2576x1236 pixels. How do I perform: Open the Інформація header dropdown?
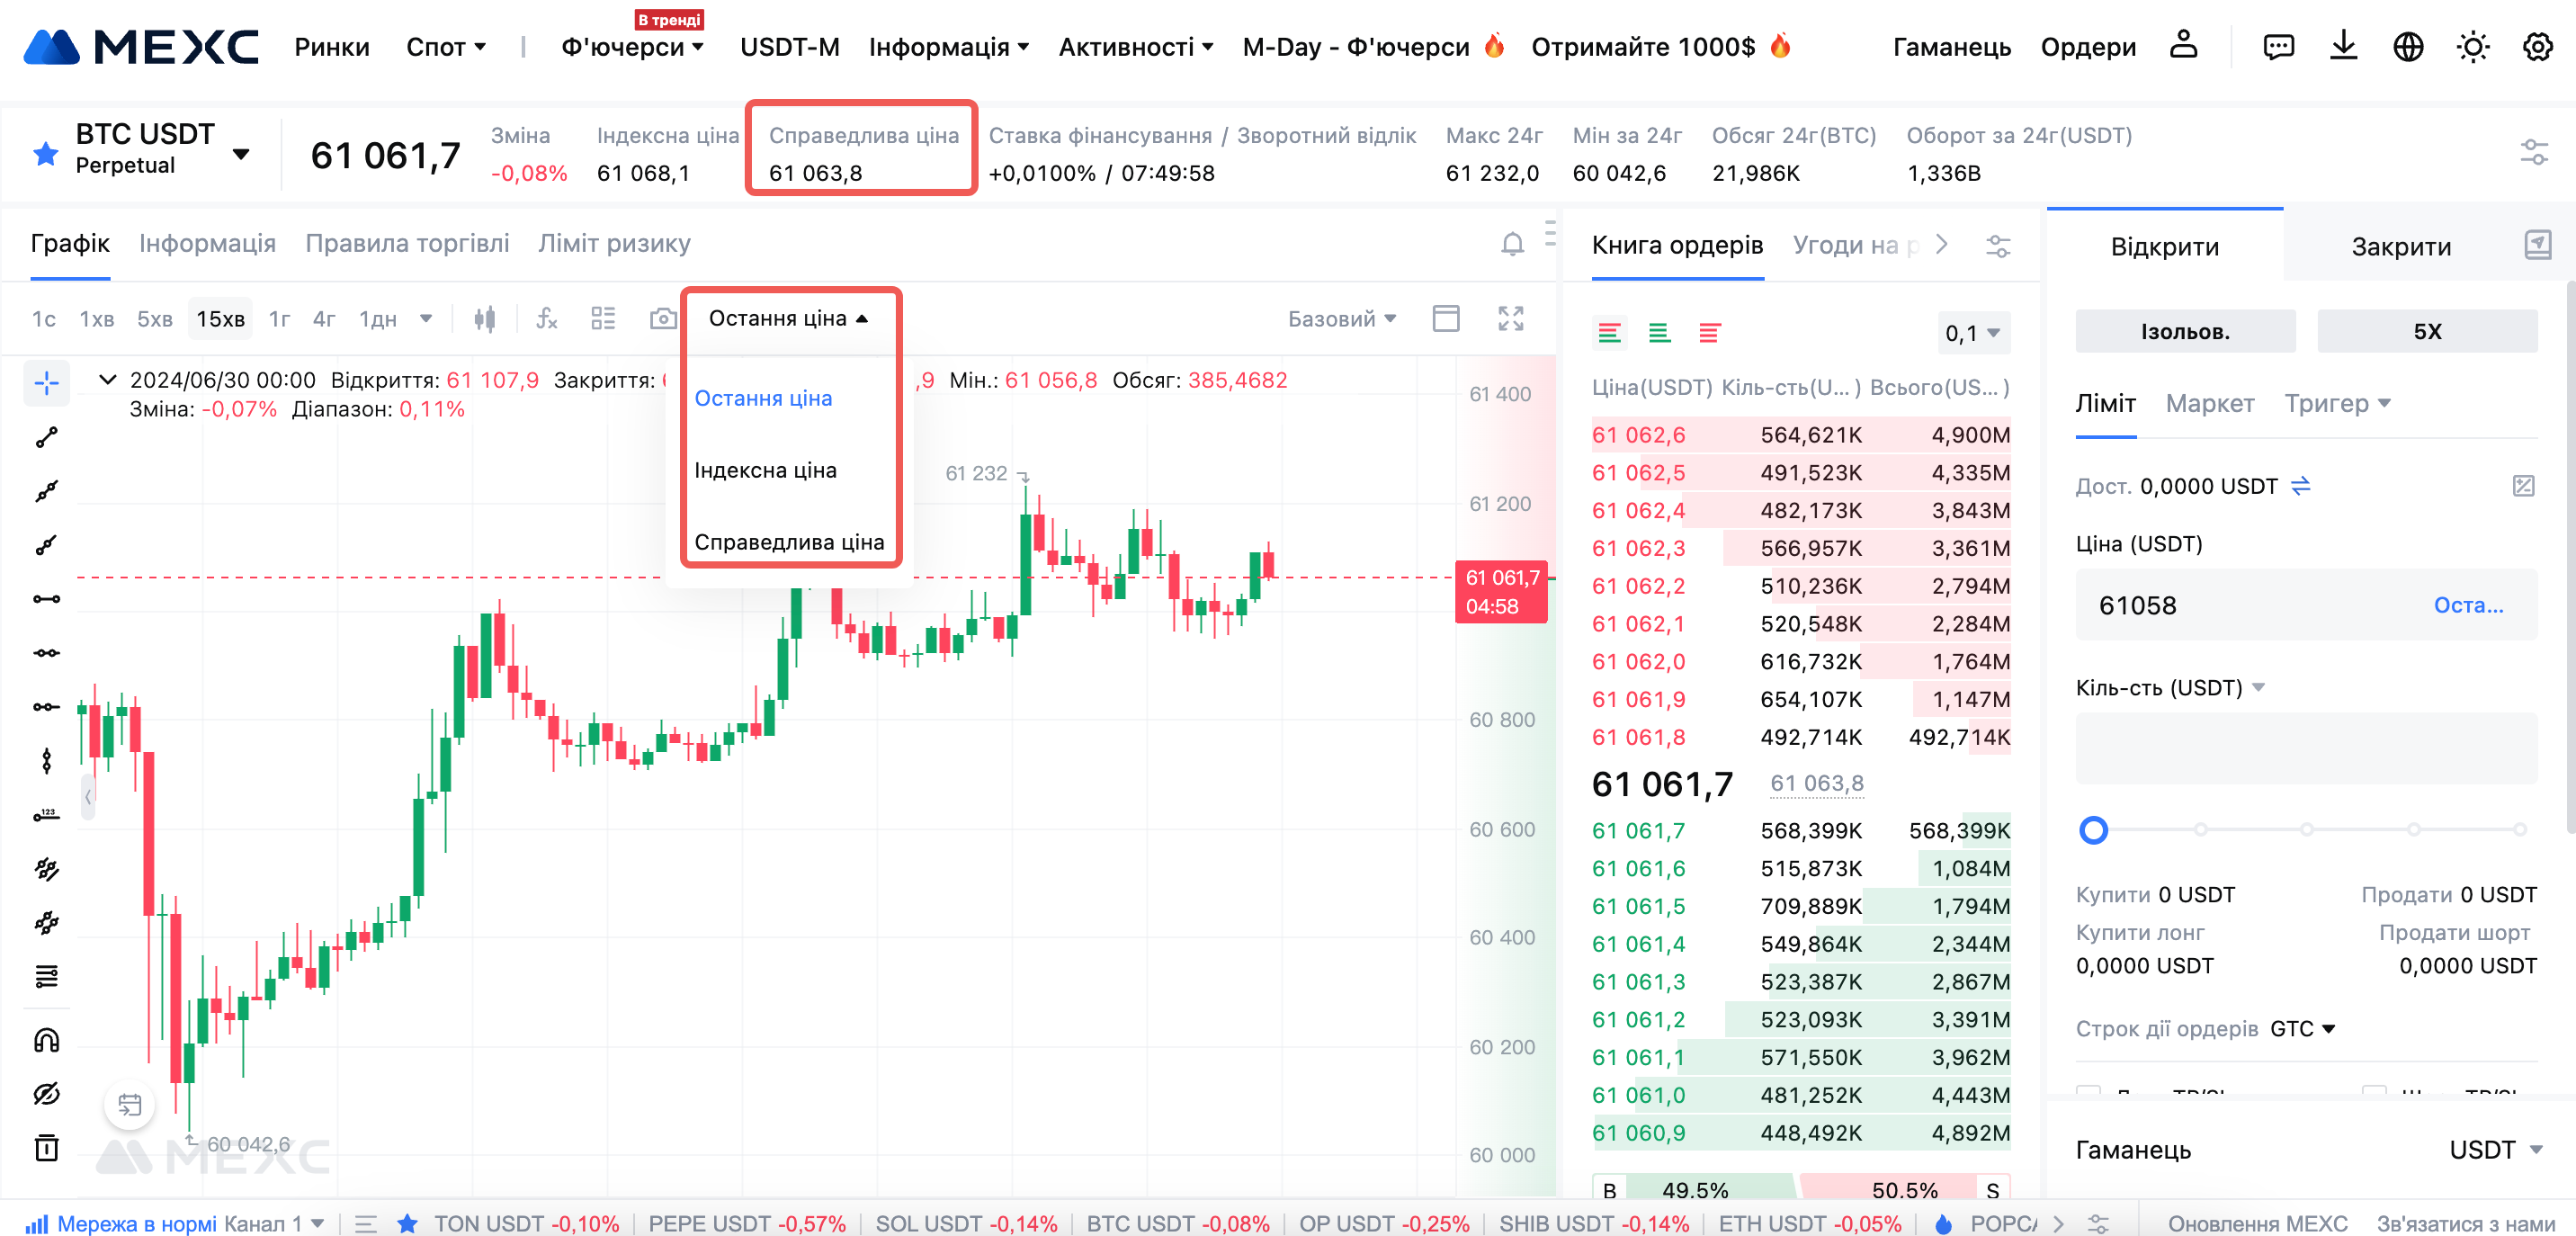(x=948, y=47)
